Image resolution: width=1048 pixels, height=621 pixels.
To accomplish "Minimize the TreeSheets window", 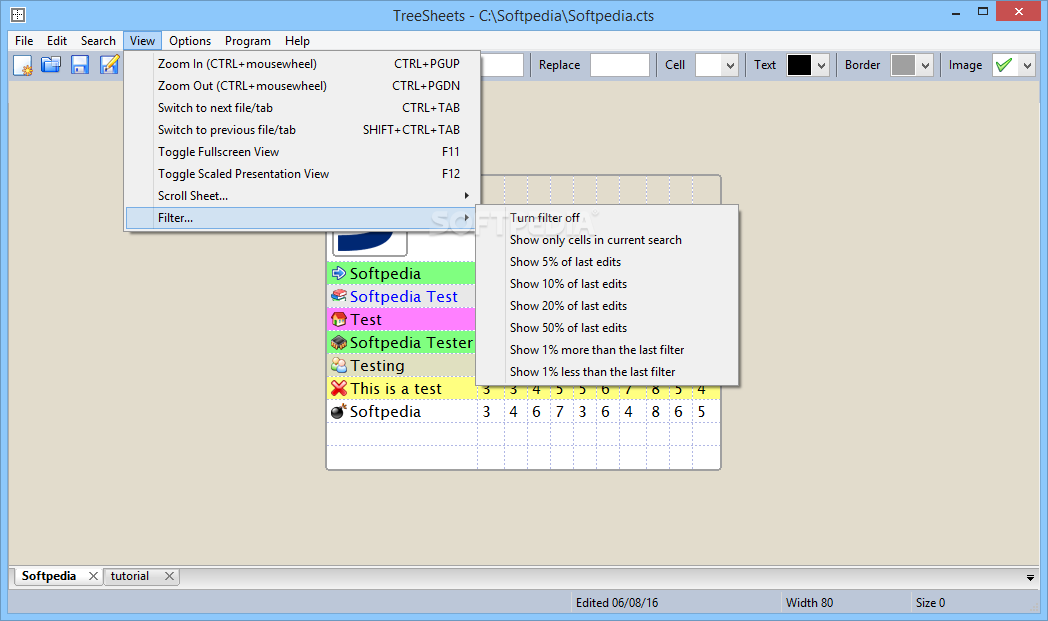I will tap(956, 12).
